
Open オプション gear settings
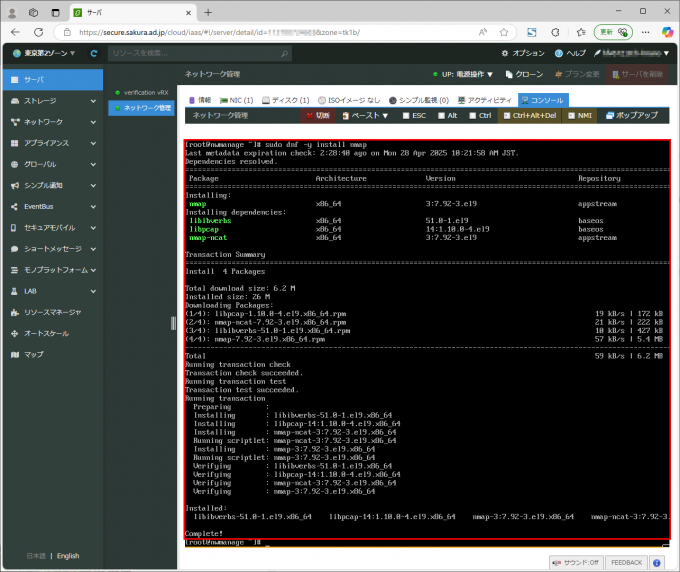pos(523,53)
